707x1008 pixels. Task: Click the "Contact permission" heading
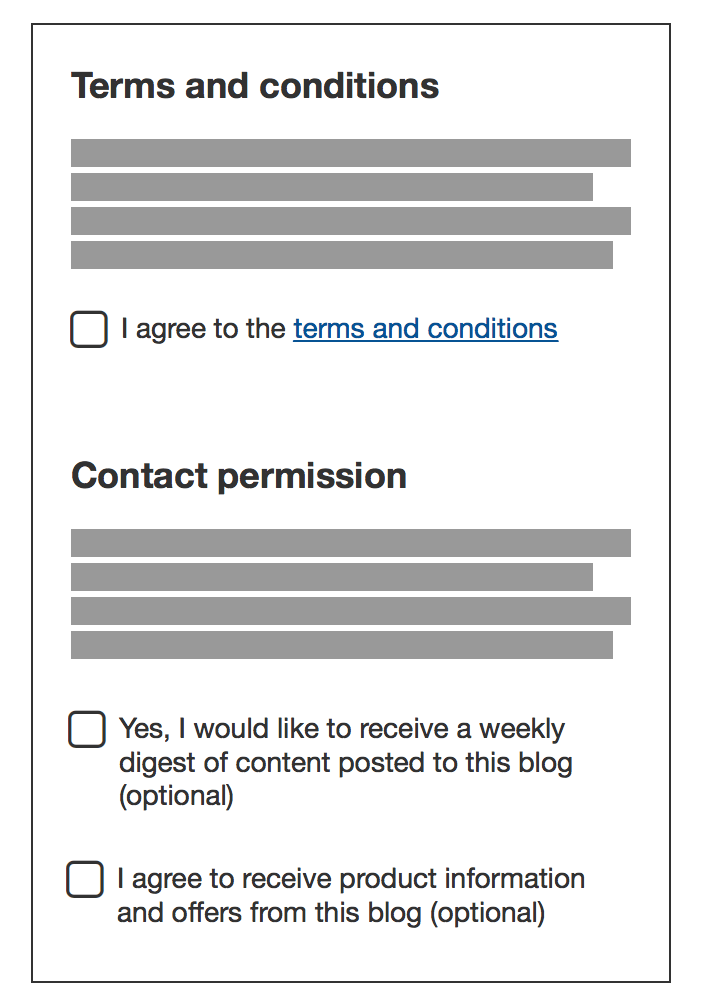pyautogui.click(x=239, y=476)
